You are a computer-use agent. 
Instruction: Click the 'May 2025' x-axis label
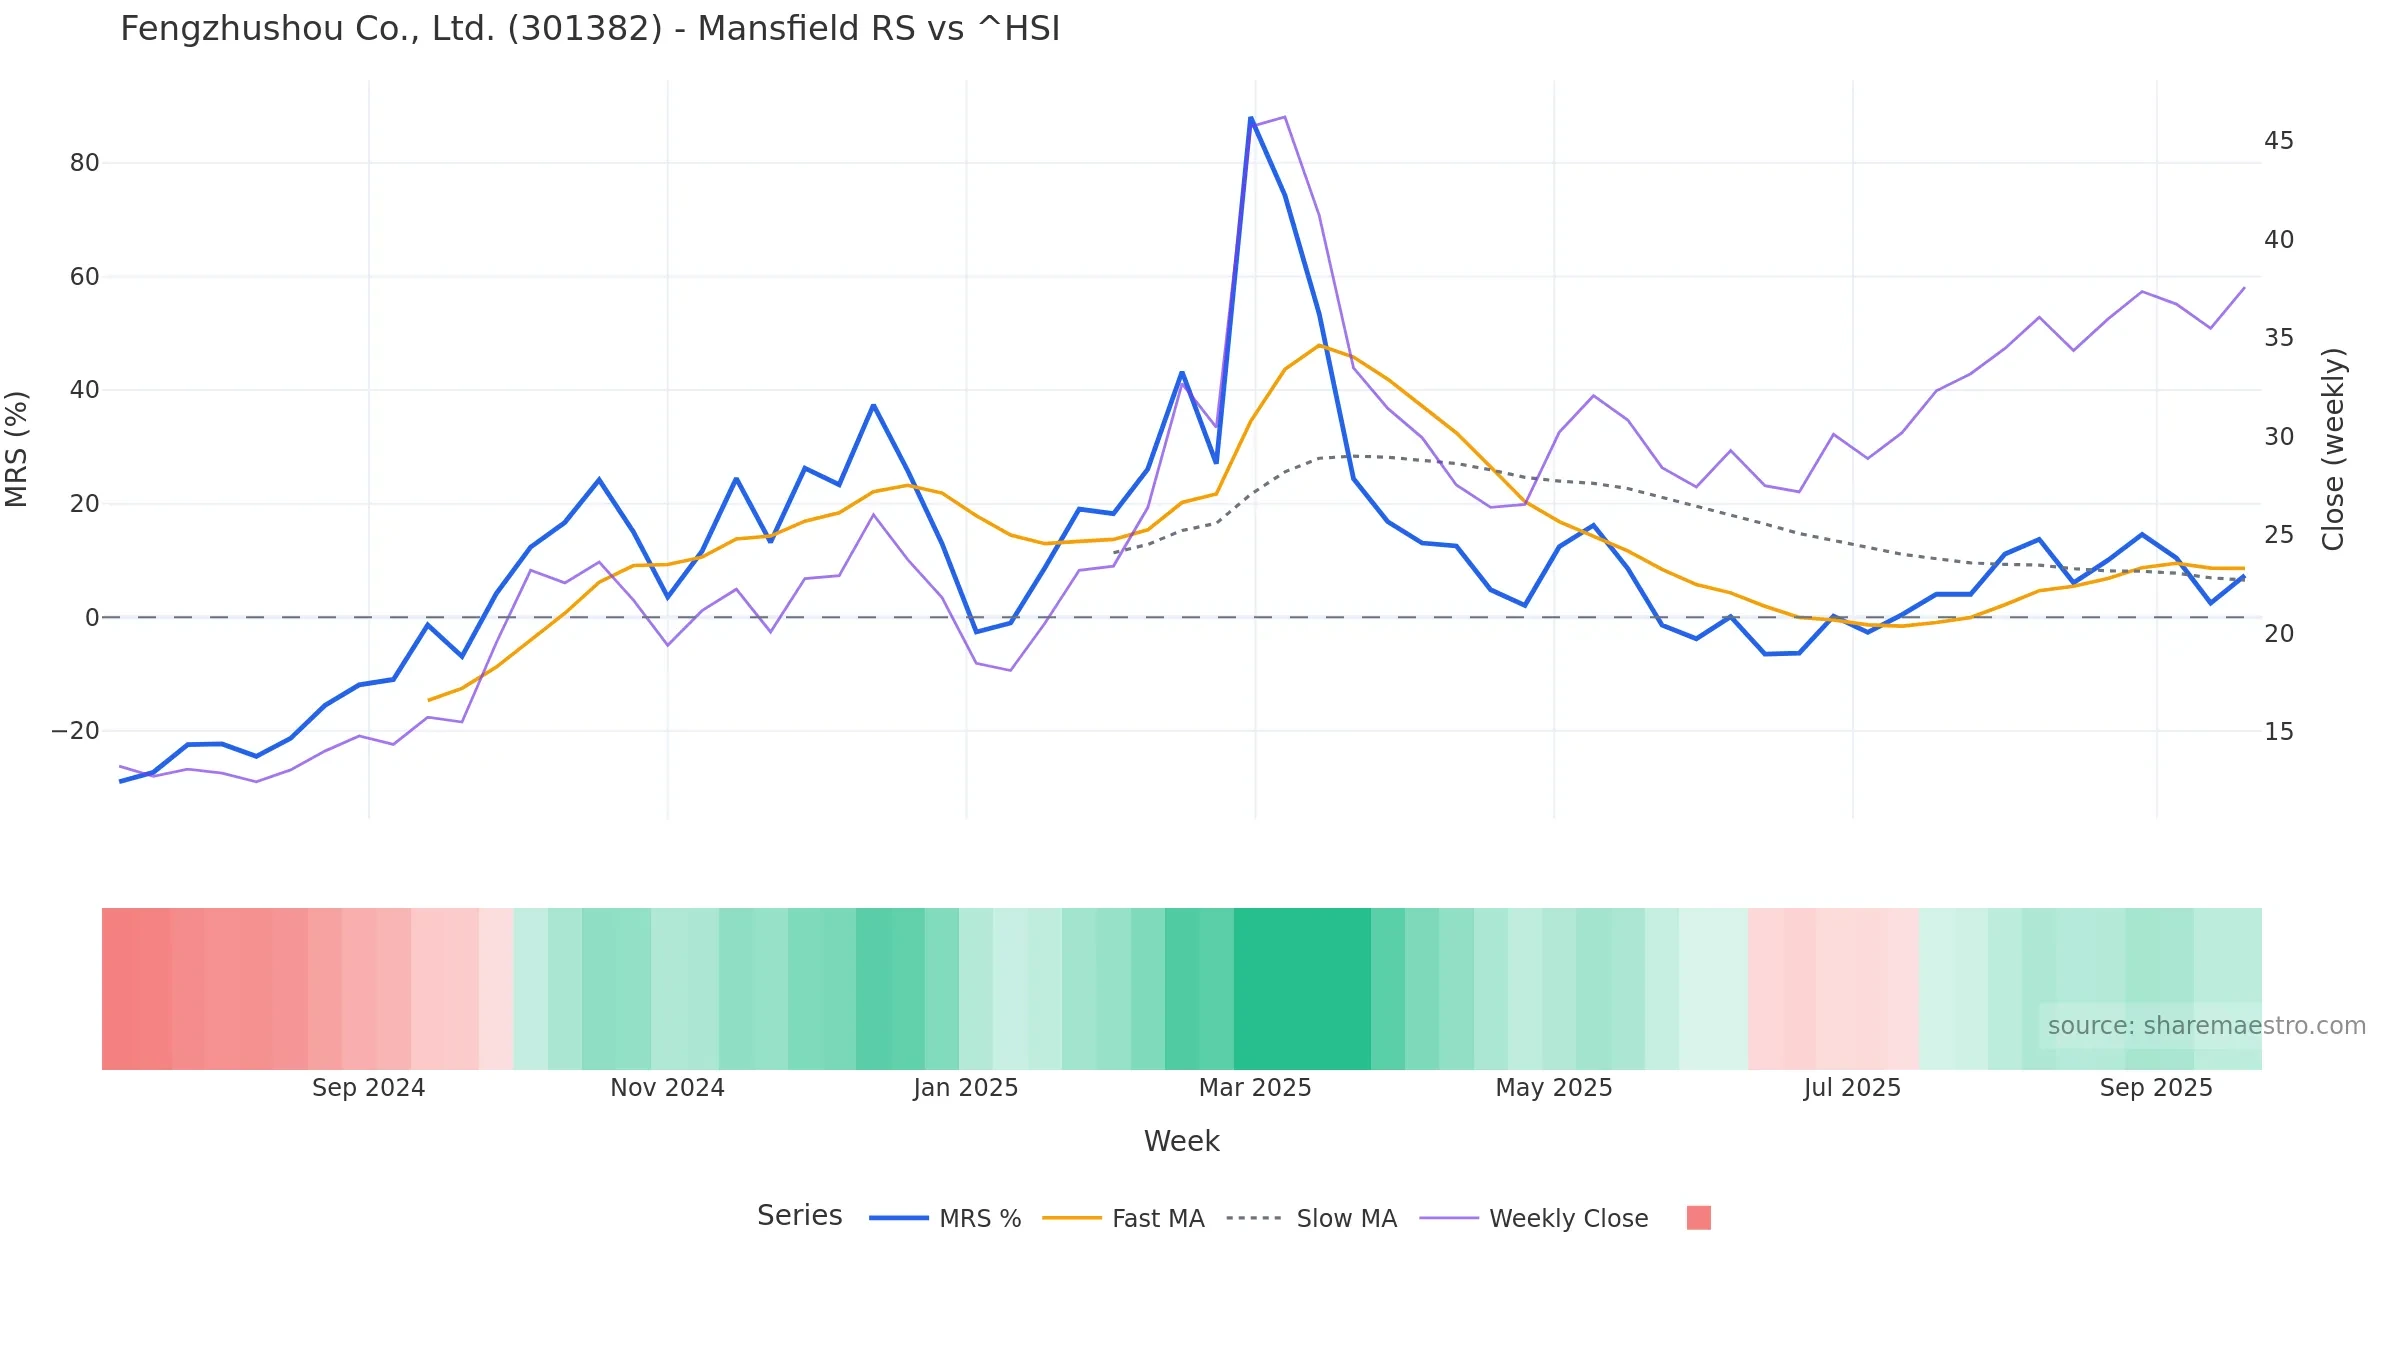(x=1554, y=1088)
